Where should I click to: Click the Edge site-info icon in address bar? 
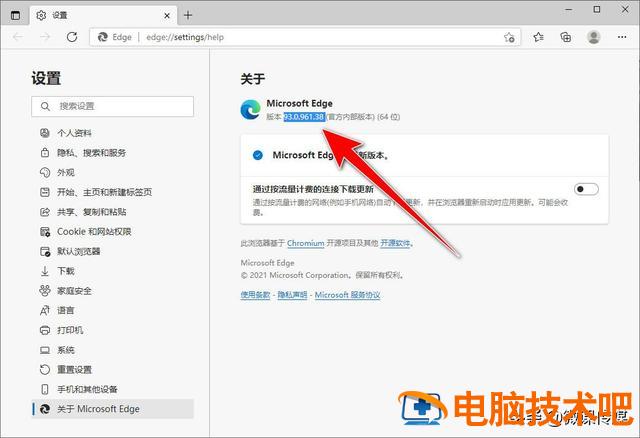(103, 37)
